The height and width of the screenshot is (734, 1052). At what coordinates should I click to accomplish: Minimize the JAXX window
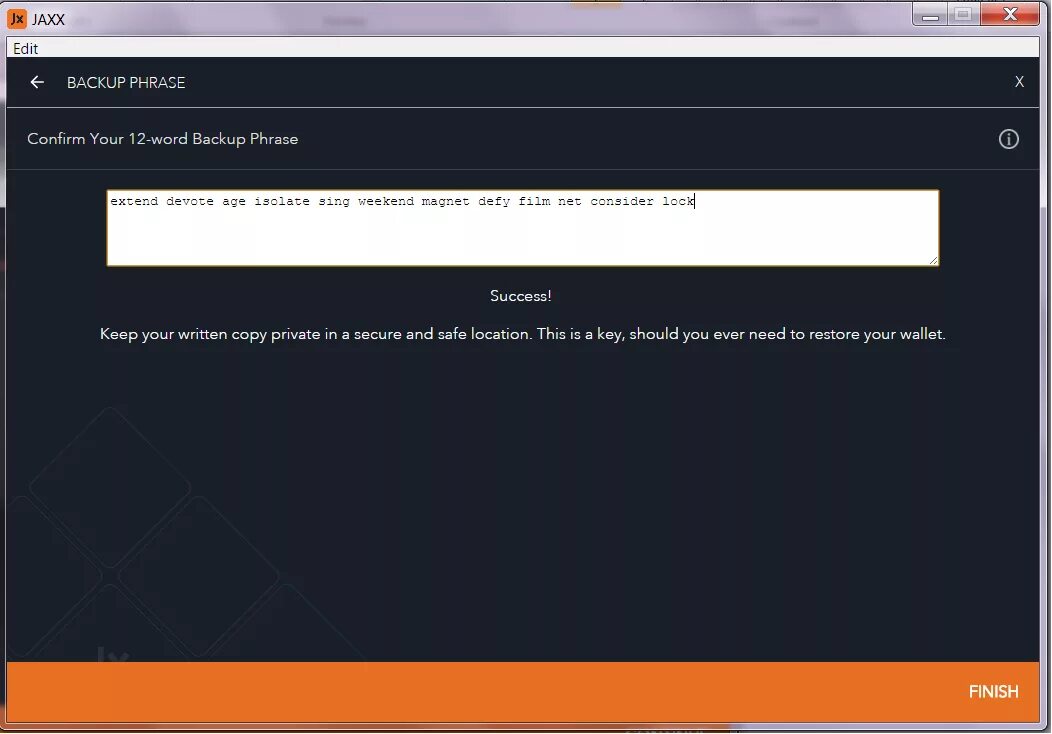click(x=930, y=15)
